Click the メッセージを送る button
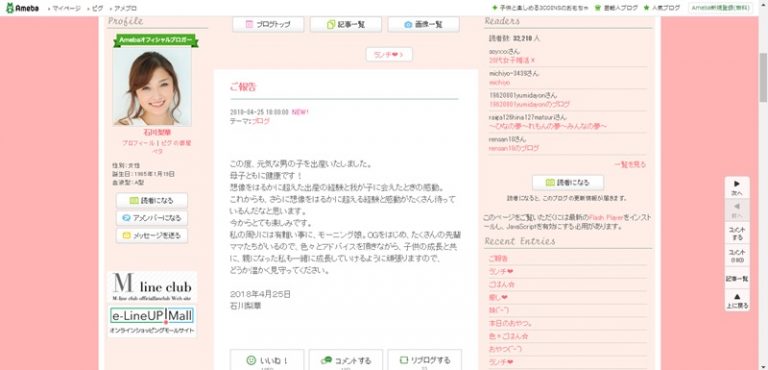Screen dimensions: 768x370 (x=152, y=236)
